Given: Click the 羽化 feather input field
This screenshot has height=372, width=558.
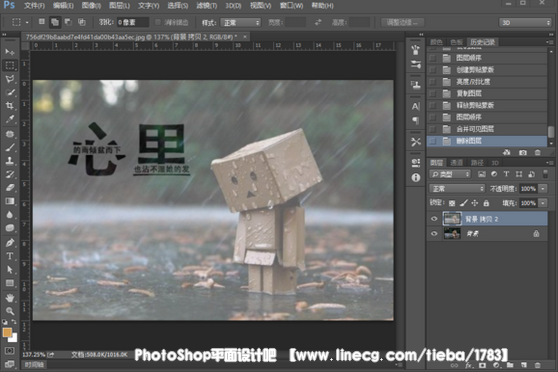Looking at the screenshot, I should [x=133, y=22].
